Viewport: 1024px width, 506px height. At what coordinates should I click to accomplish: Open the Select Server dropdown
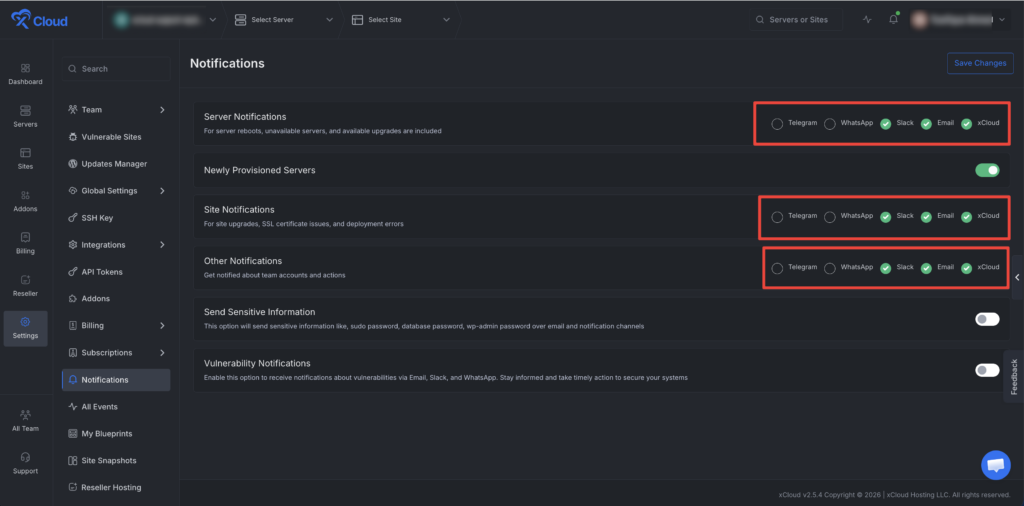click(283, 20)
